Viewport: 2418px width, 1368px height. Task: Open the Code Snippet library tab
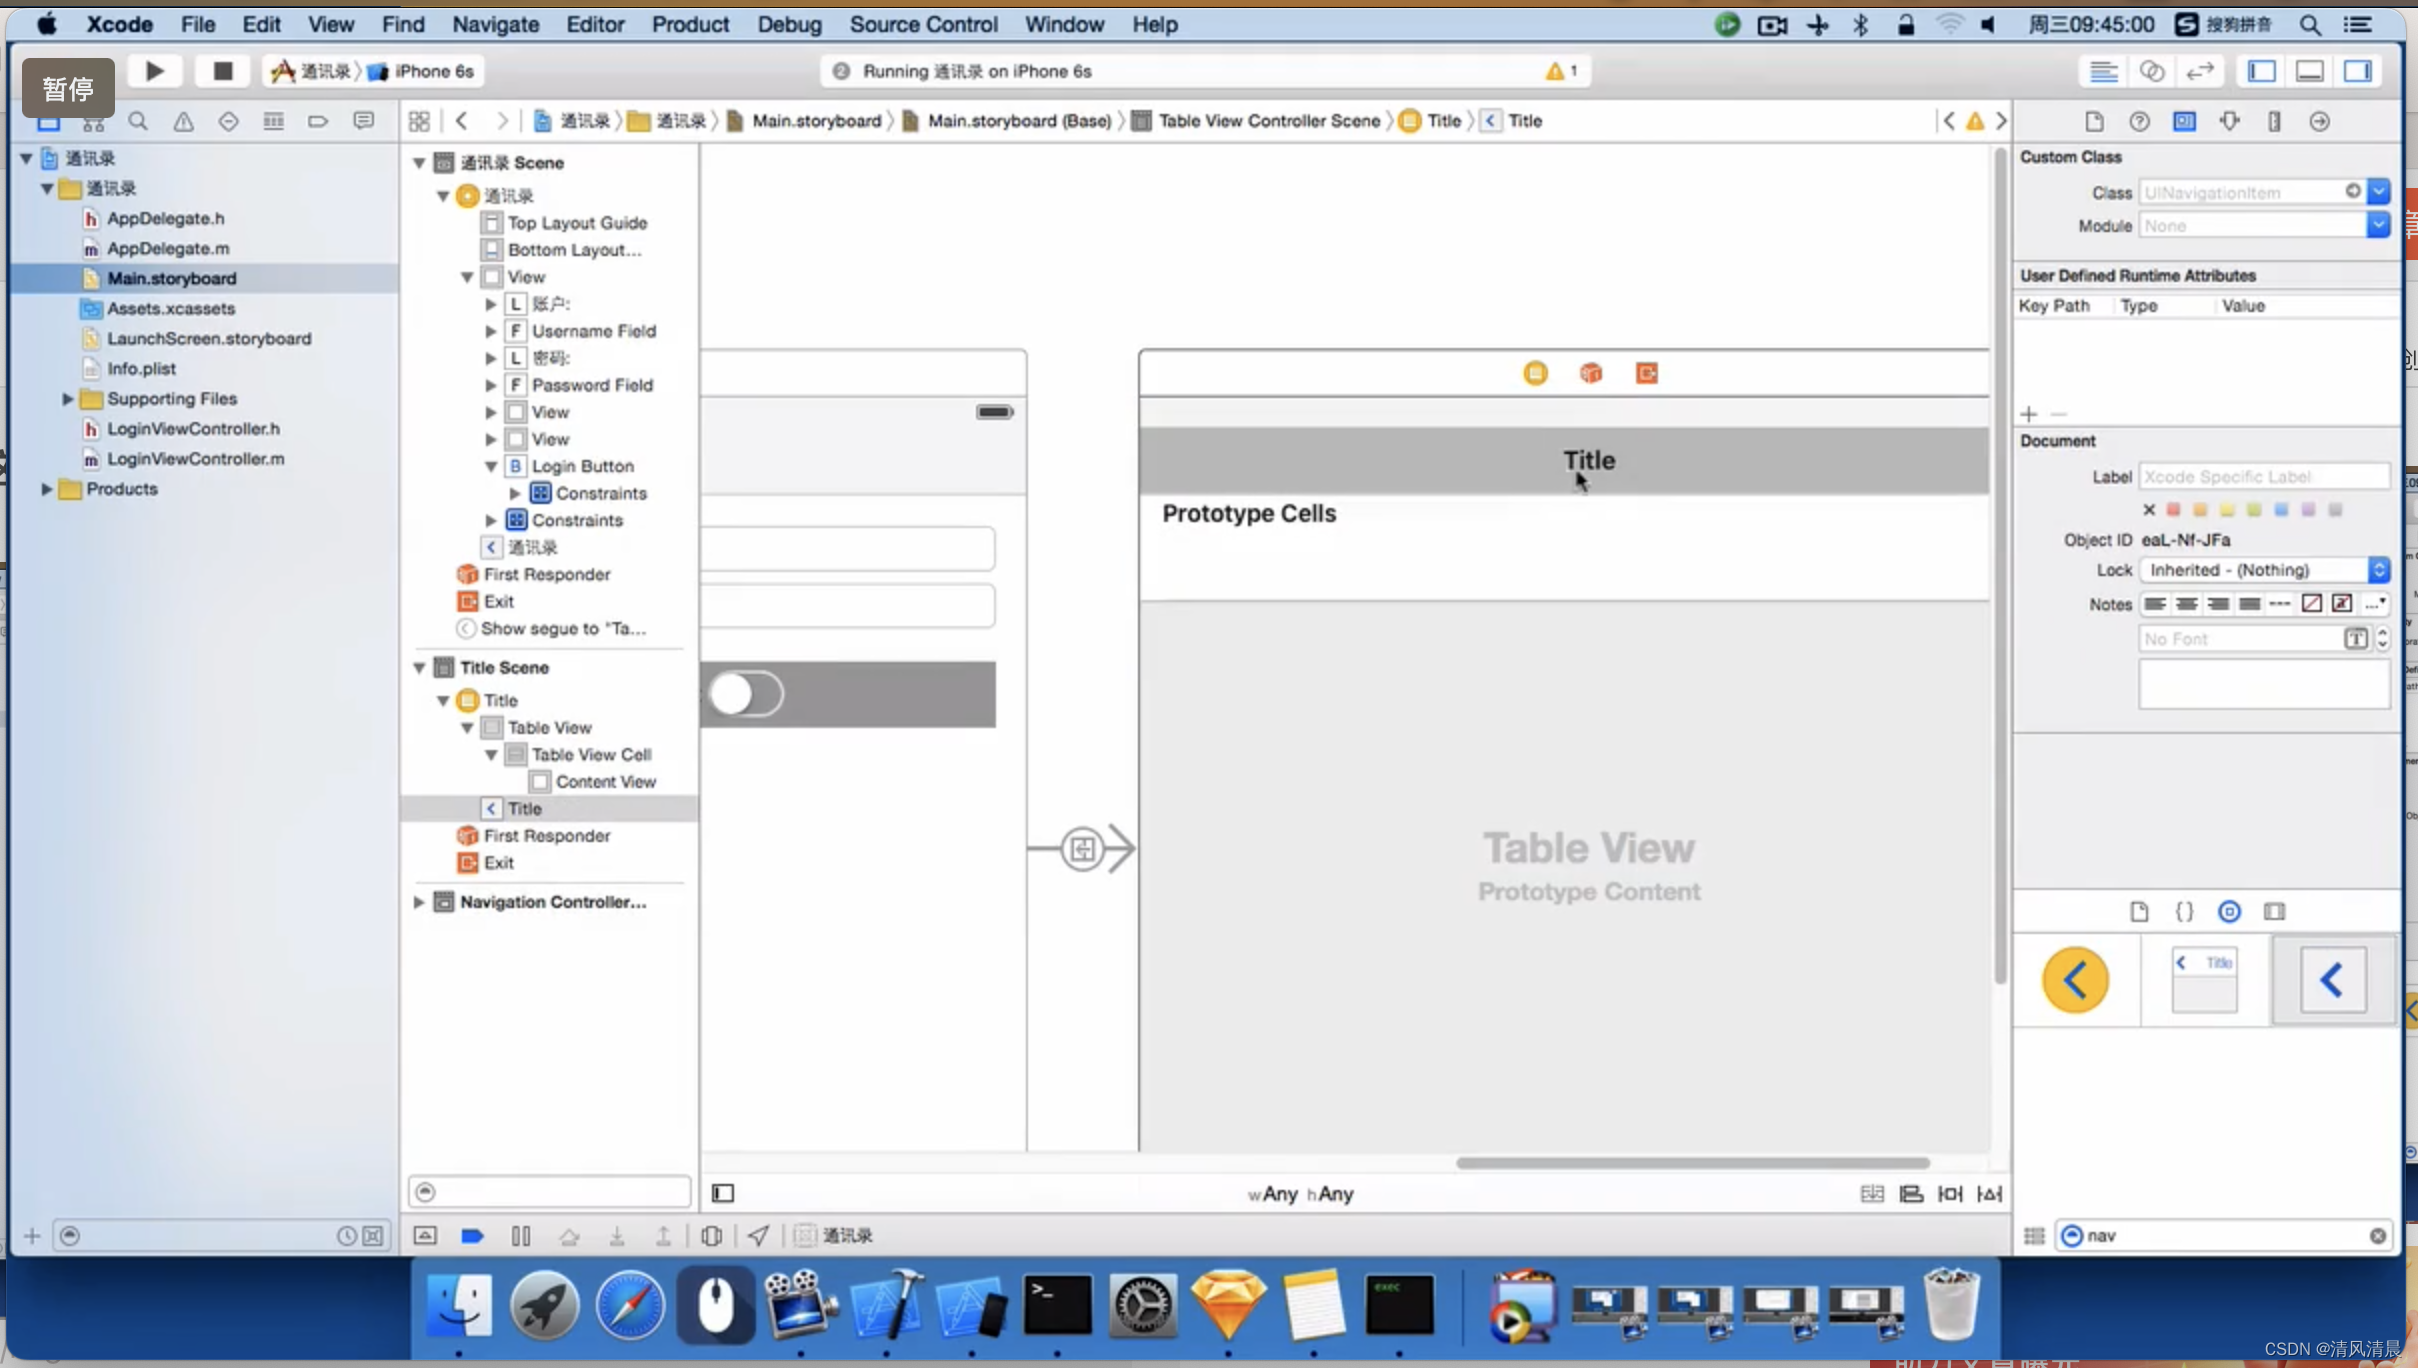pyautogui.click(x=2184, y=911)
